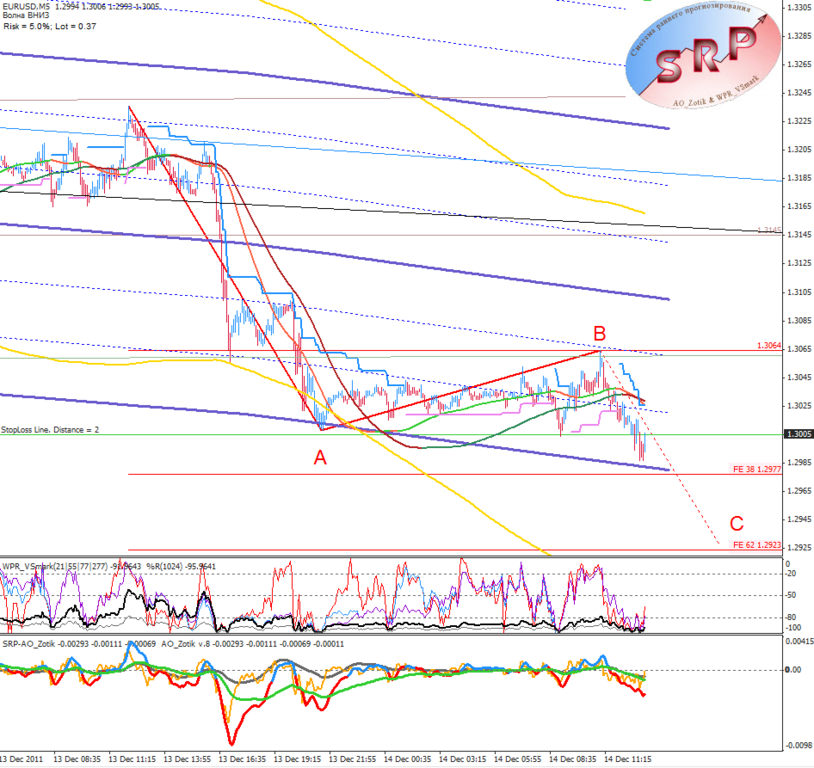Screen dimensions: 814x768
Task: Click the 14 Dec 00:35 time label
Action: pos(408,759)
